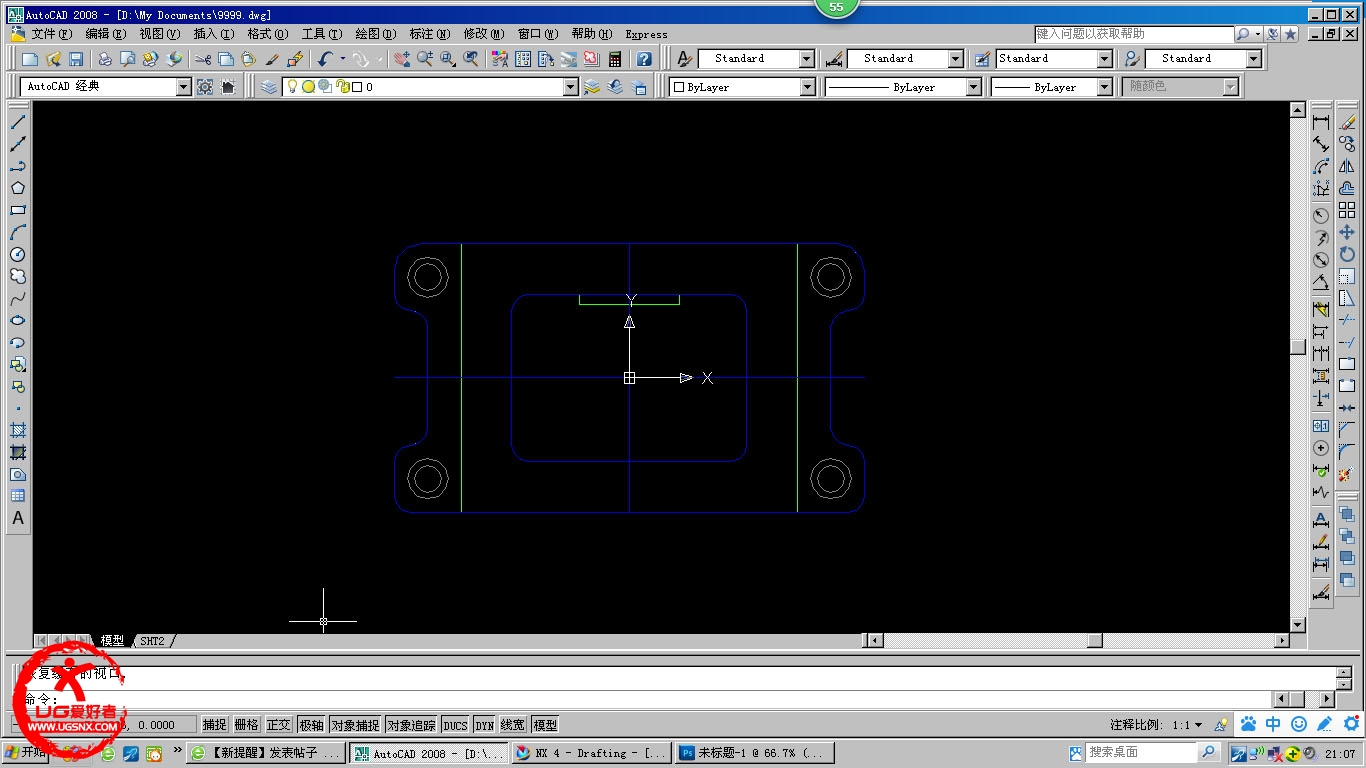Image resolution: width=1366 pixels, height=768 pixels.
Task: Select the Polyline tool
Action: pyautogui.click(x=18, y=166)
